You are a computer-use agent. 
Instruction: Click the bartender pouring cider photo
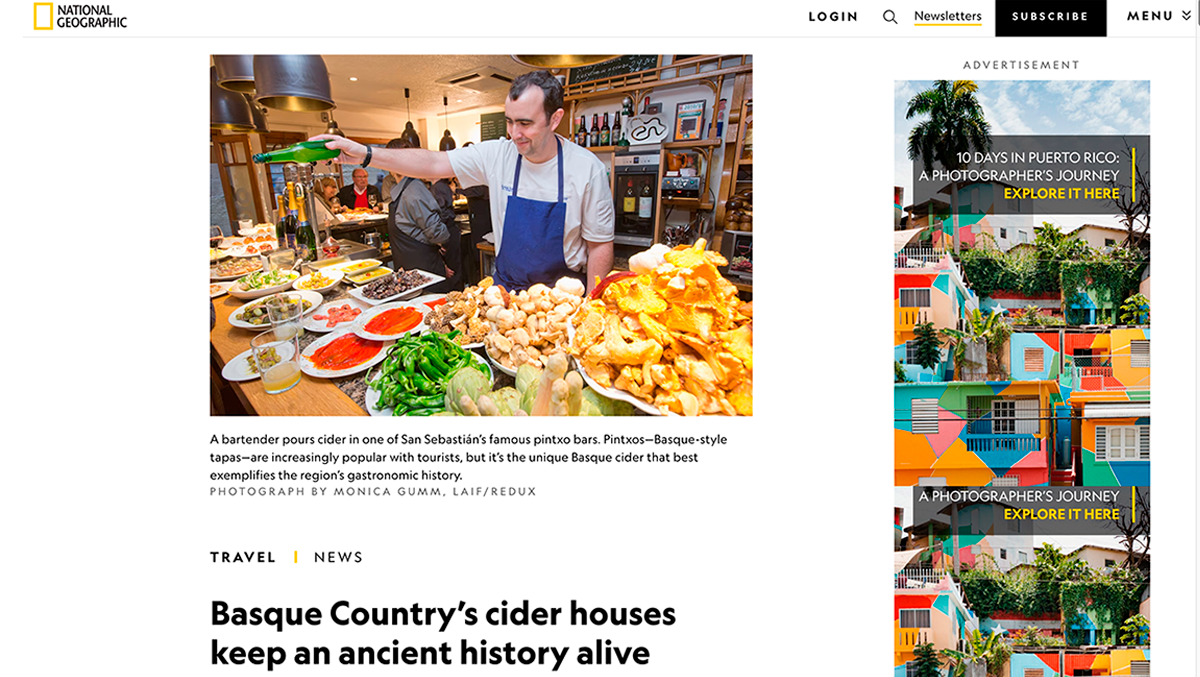pos(481,235)
